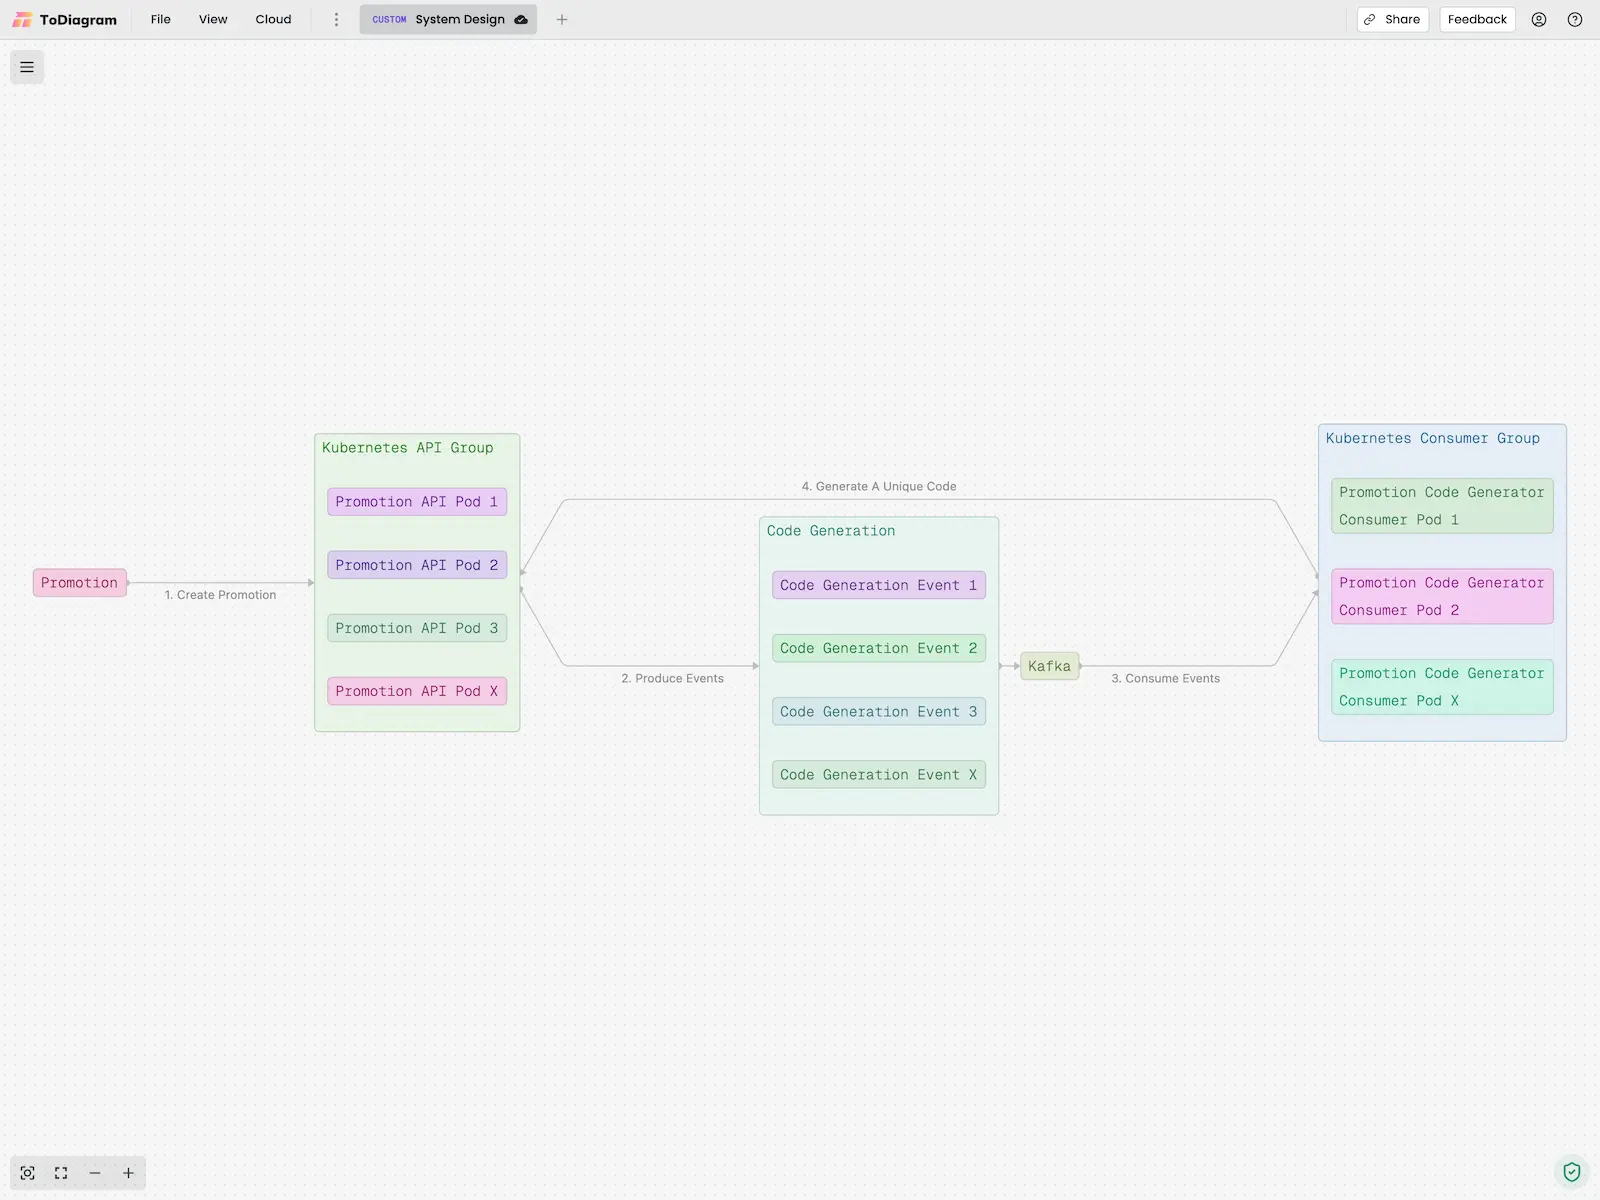Open the three-dot more options menu
1600x1200 pixels.
click(x=336, y=20)
